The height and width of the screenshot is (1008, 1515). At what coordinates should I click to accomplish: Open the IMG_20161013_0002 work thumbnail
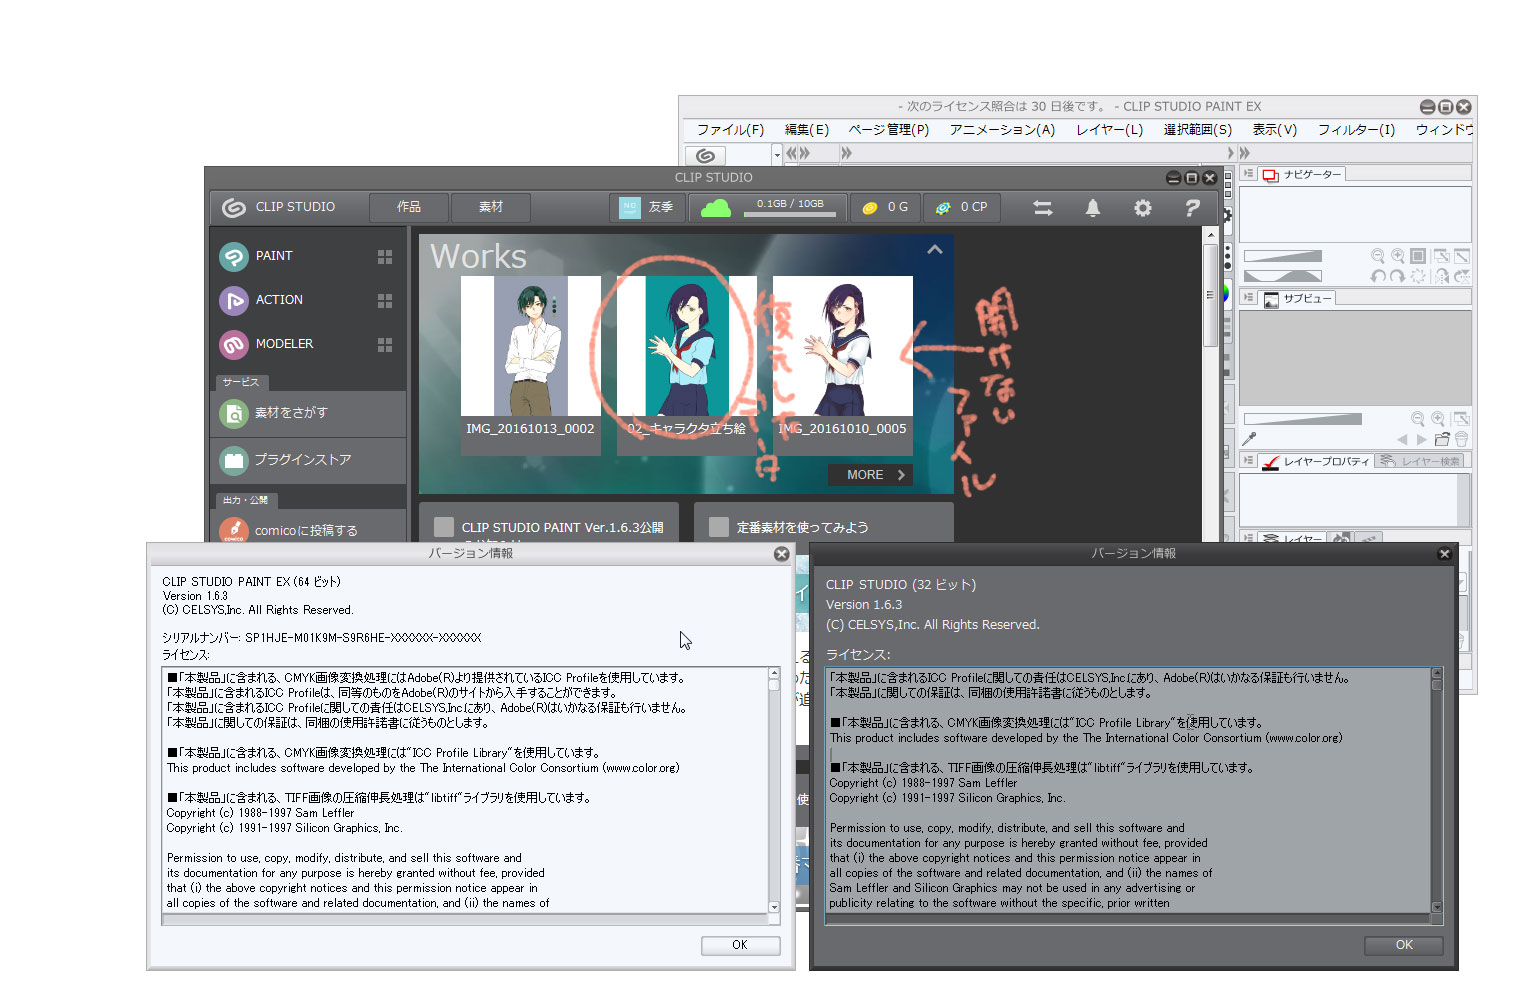531,365
